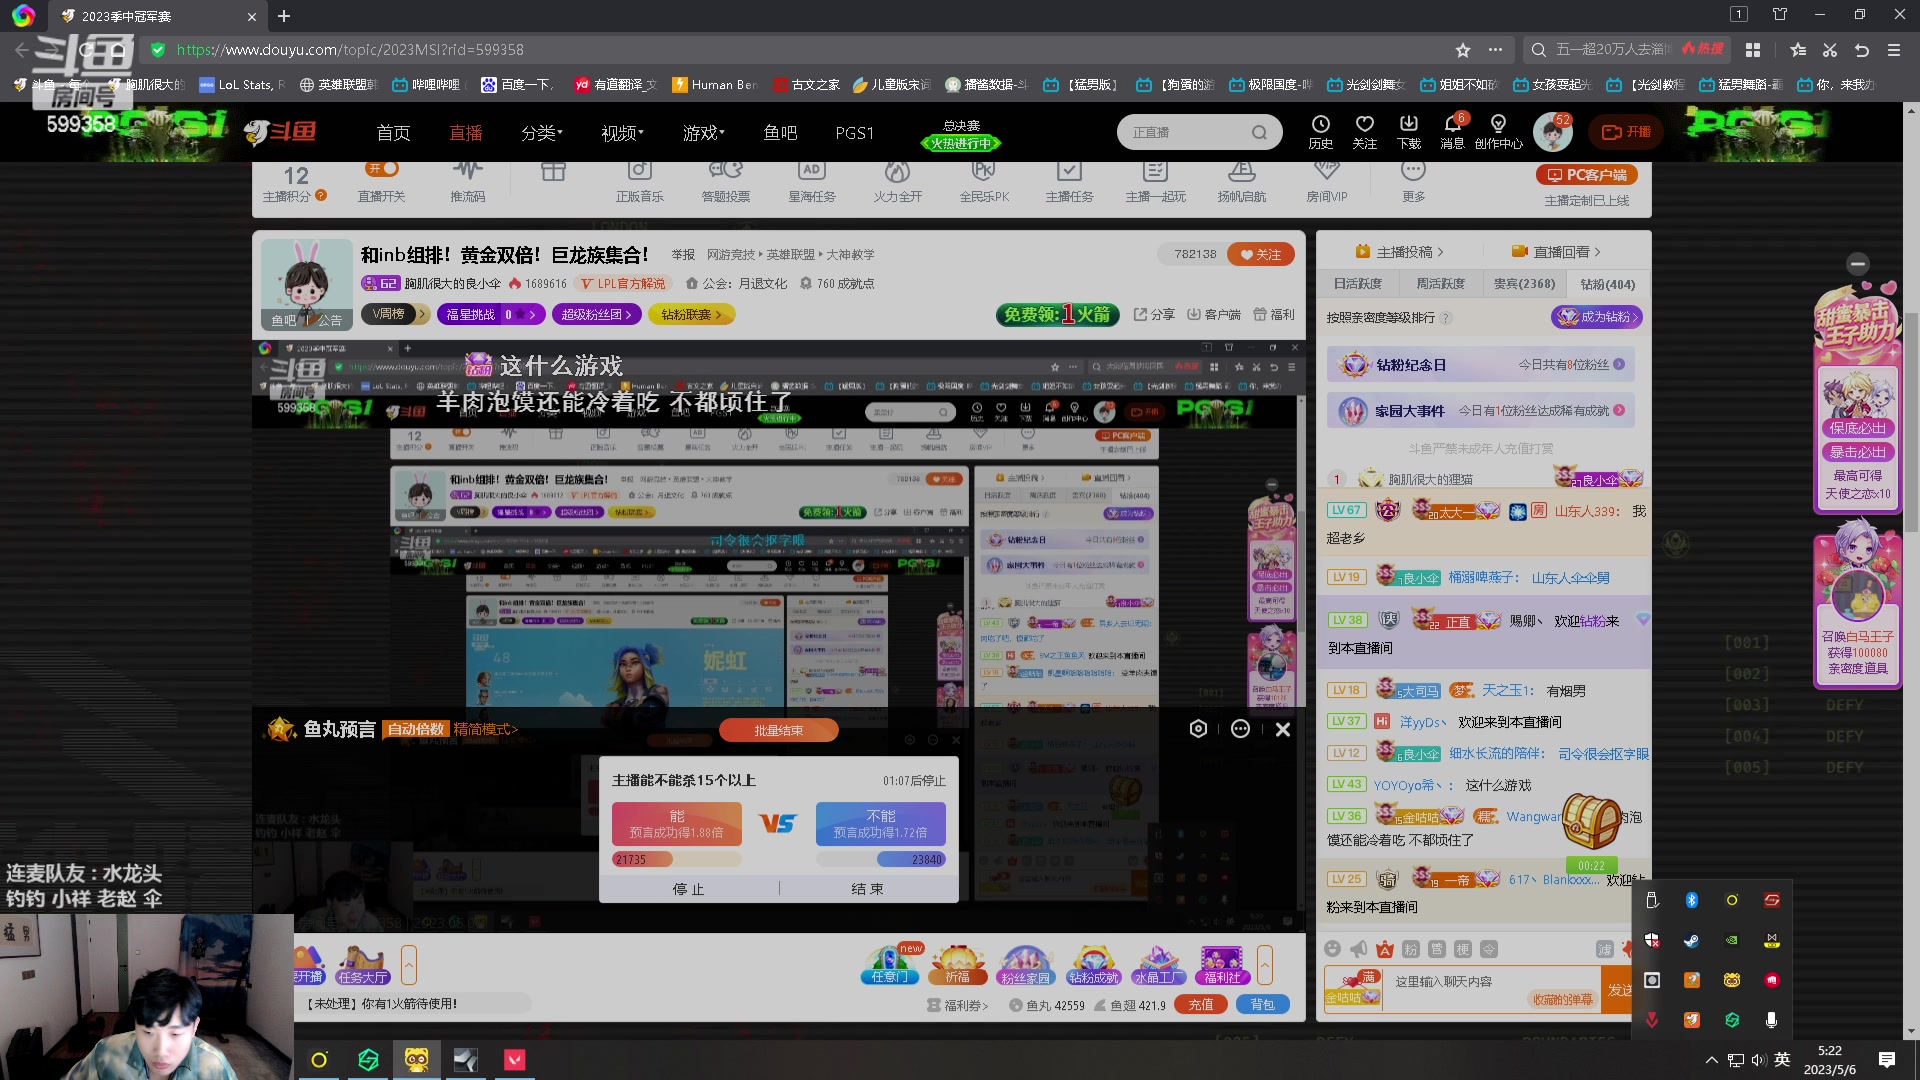
Task: Open the 消息 notification bell
Action: 1452,131
